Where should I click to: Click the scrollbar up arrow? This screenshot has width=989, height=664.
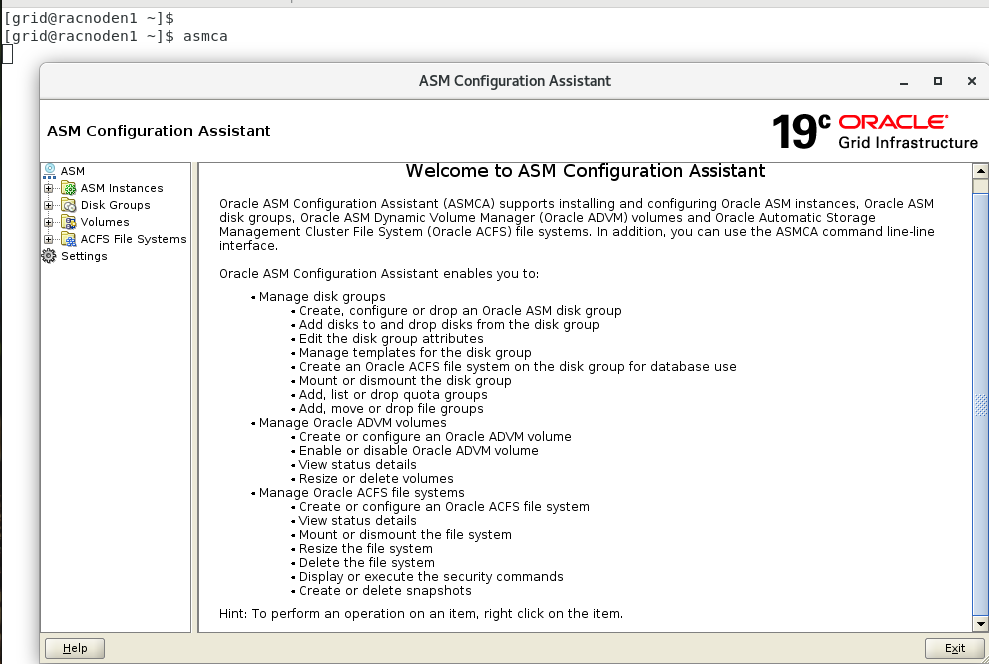point(981,171)
